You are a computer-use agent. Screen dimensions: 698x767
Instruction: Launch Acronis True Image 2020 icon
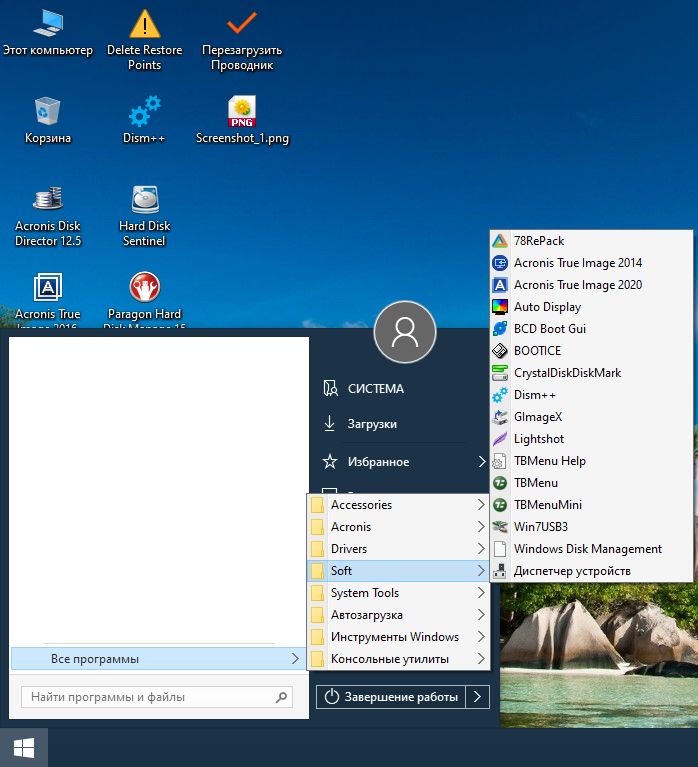[x=499, y=285]
